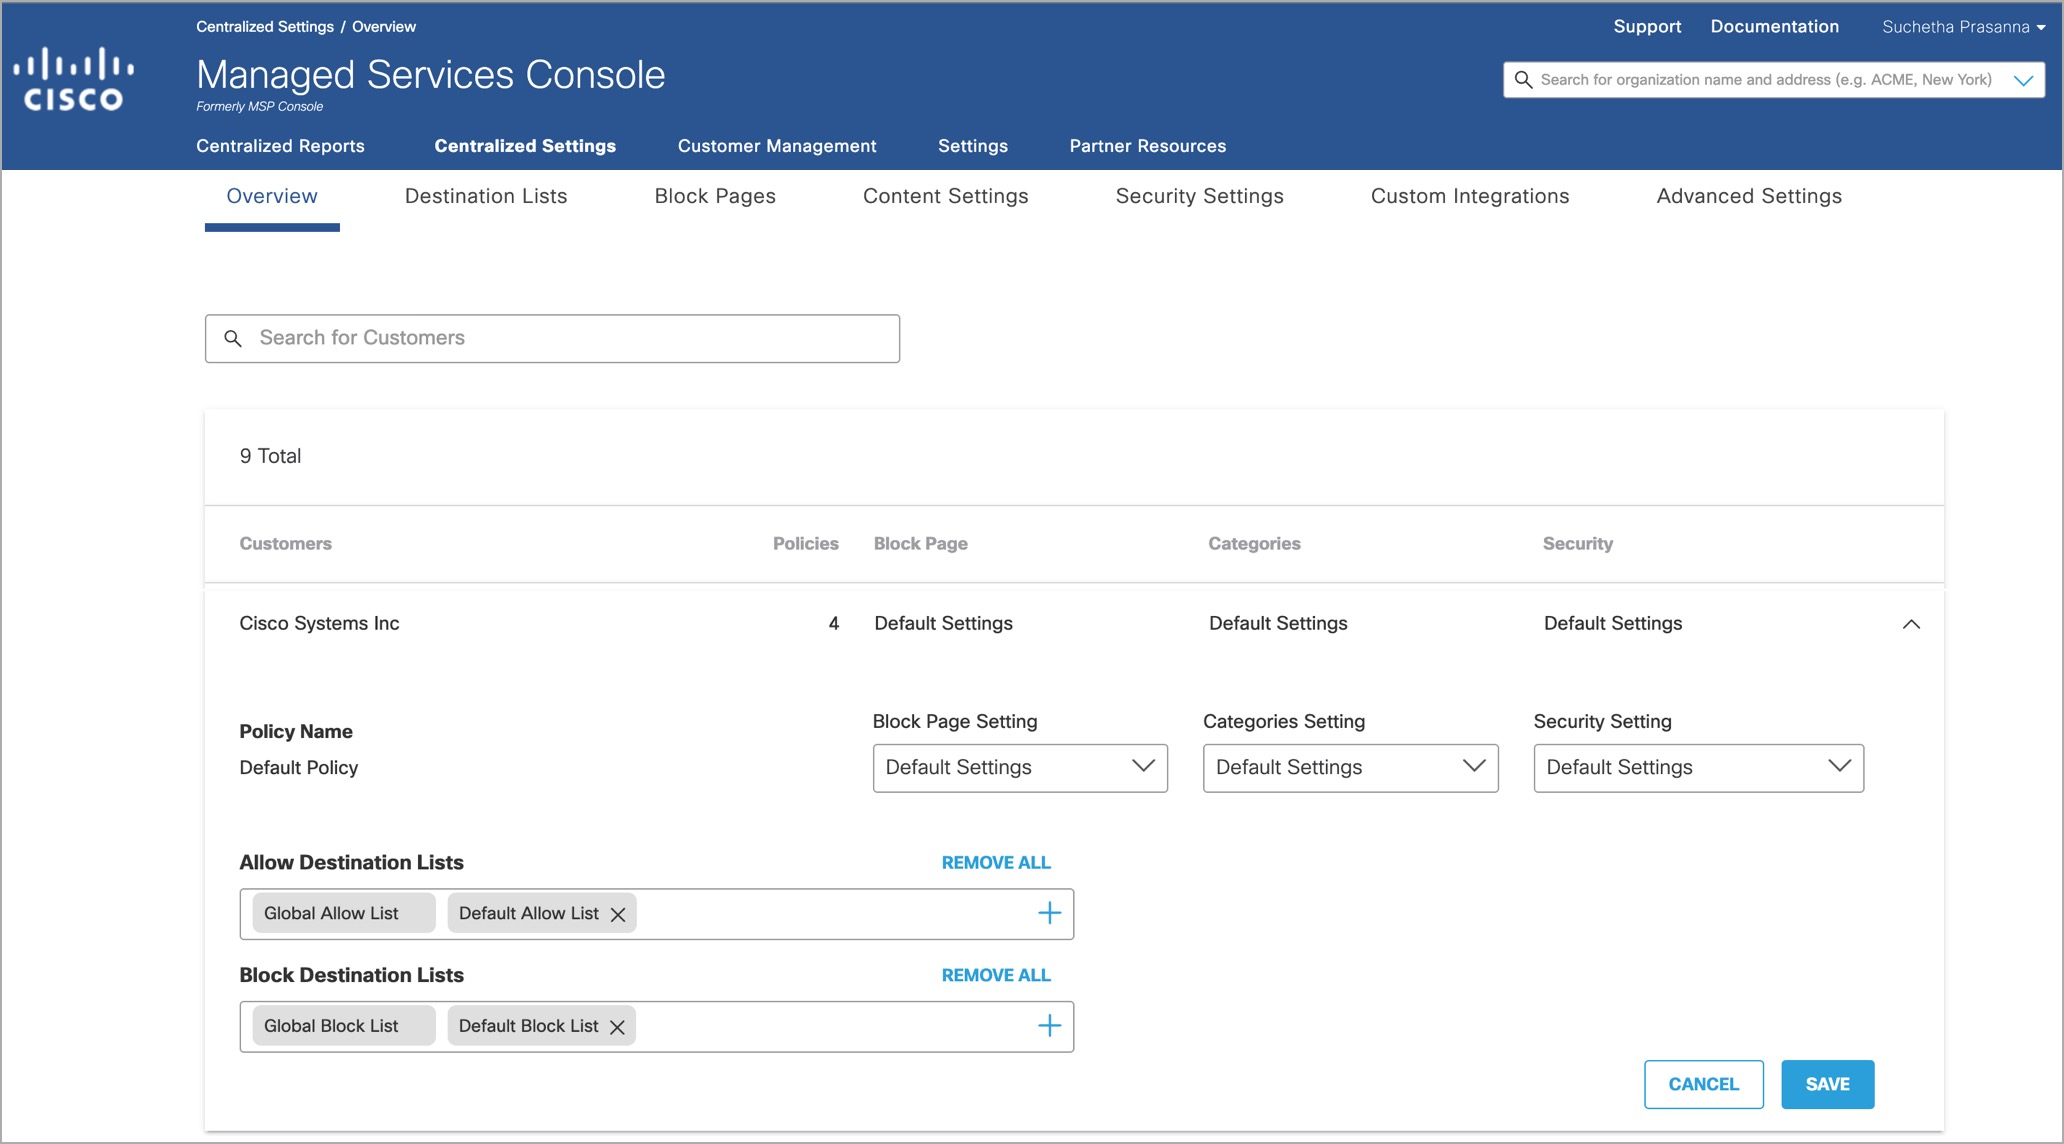This screenshot has height=1144, width=2064.
Task: Switch to the Block Pages tab
Action: pyautogui.click(x=715, y=196)
